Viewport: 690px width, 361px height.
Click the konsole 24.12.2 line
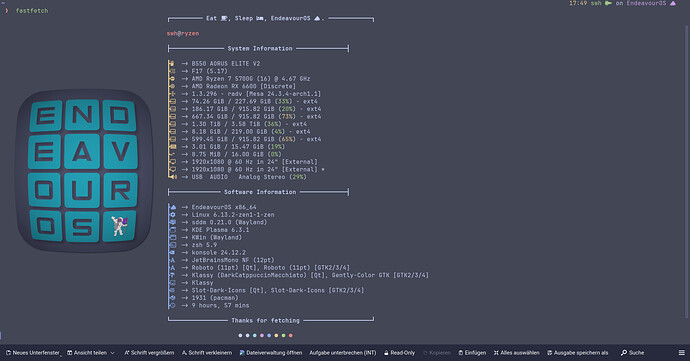coord(218,252)
